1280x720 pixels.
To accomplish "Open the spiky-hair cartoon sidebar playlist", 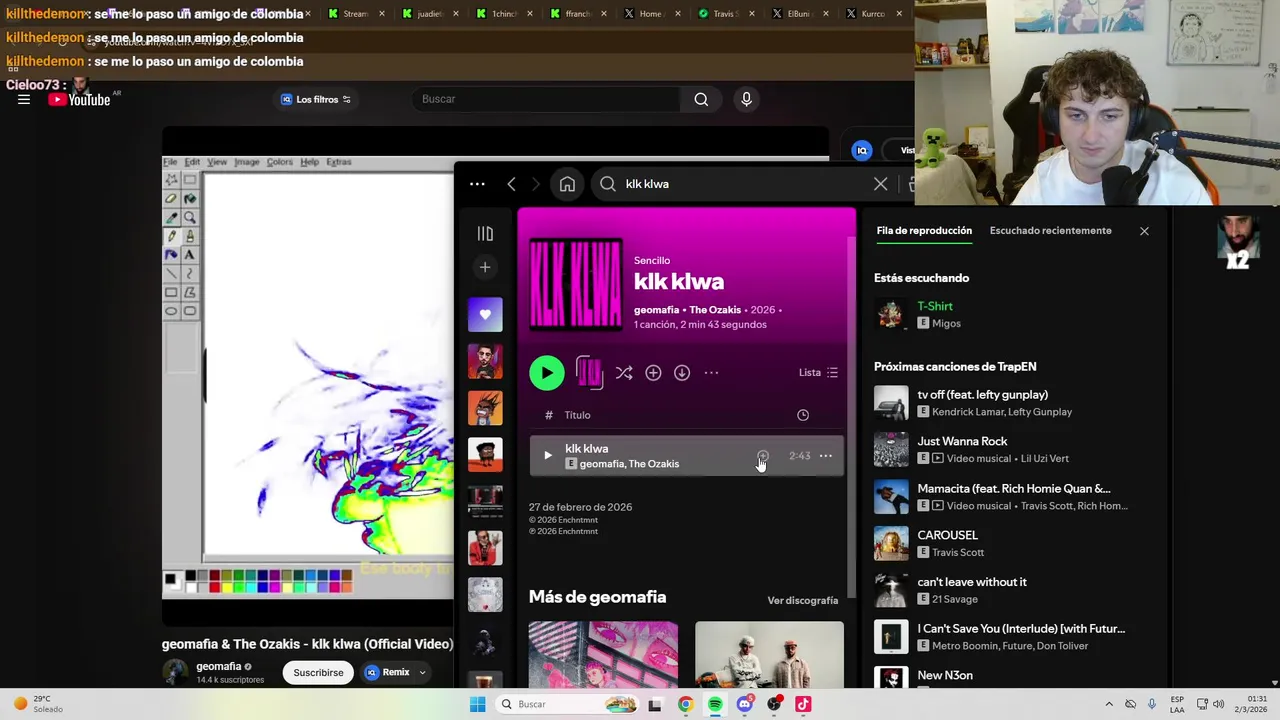I will (485, 408).
